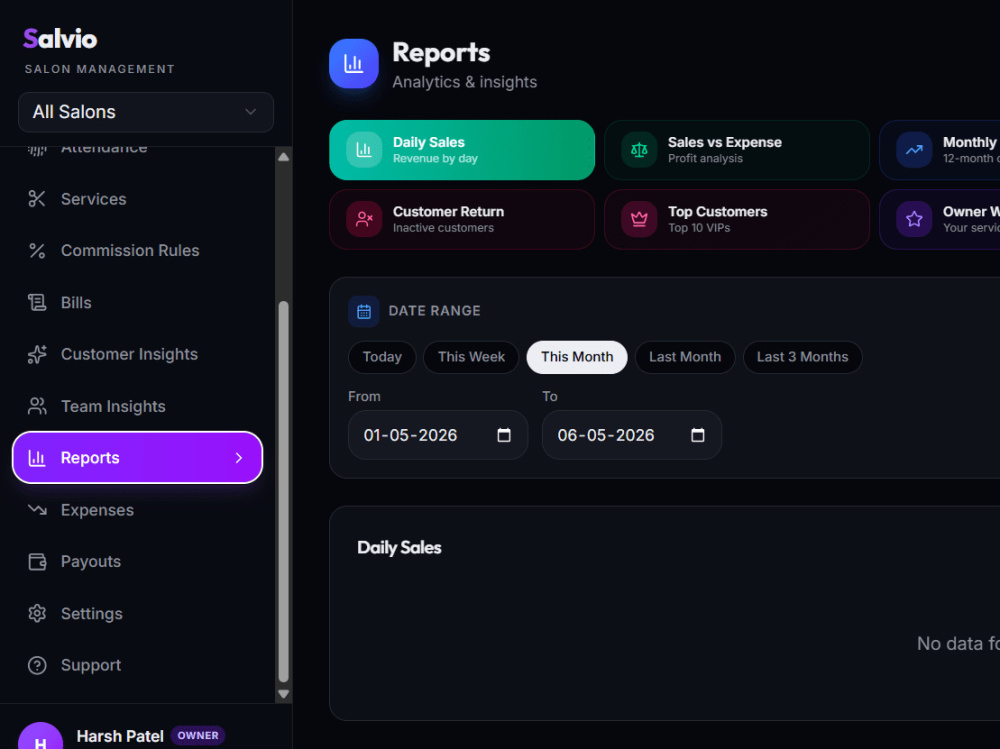Navigate to Customer Insights
1000x749 pixels.
(x=129, y=354)
